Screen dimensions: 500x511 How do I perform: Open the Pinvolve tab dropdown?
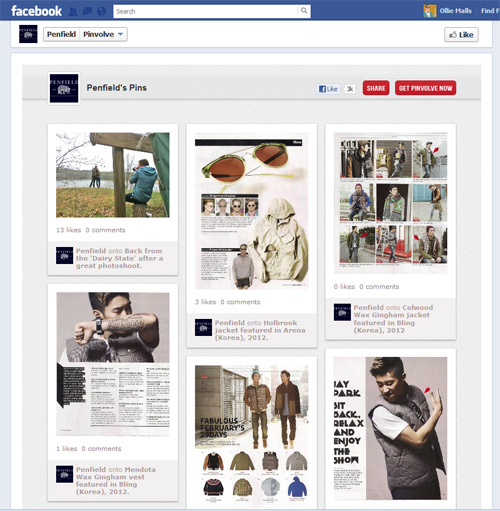pyautogui.click(x=103, y=34)
